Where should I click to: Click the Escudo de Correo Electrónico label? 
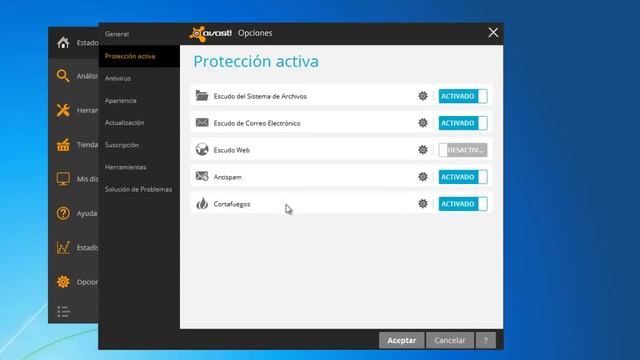[257, 123]
